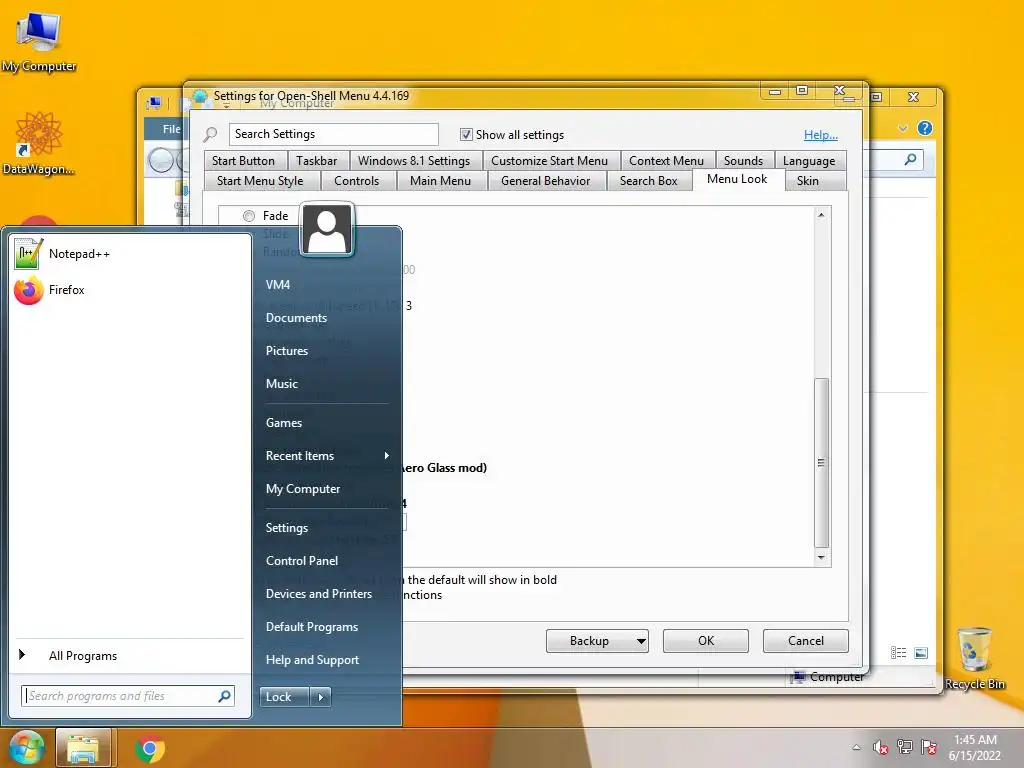
Task: Click the Lock button
Action: pyautogui.click(x=285, y=697)
